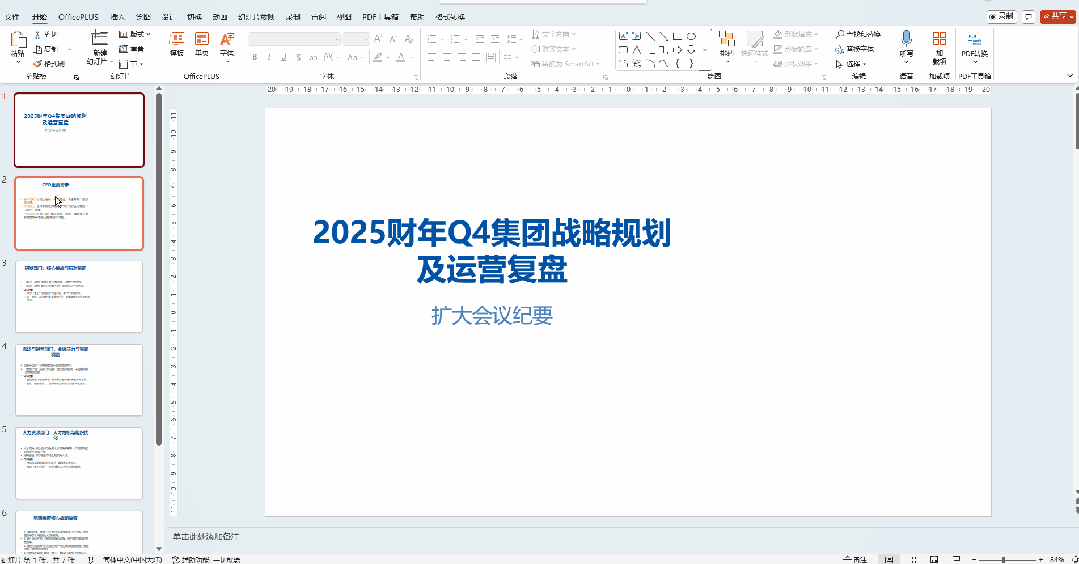Open the comments pane icon
The image size is (1079, 564).
pyautogui.click(x=1028, y=17)
